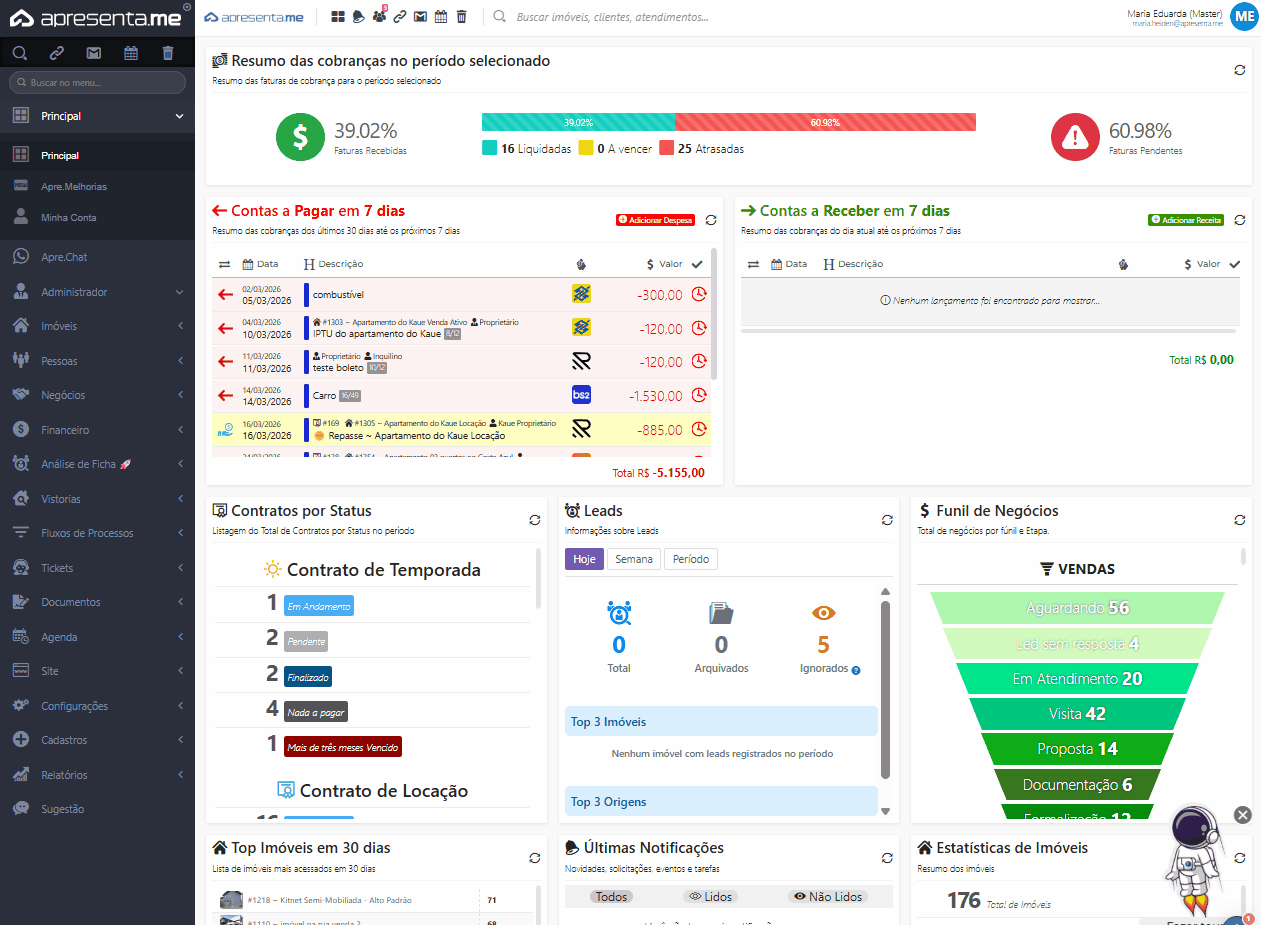Click the Adicionar Receita button

1186,220
